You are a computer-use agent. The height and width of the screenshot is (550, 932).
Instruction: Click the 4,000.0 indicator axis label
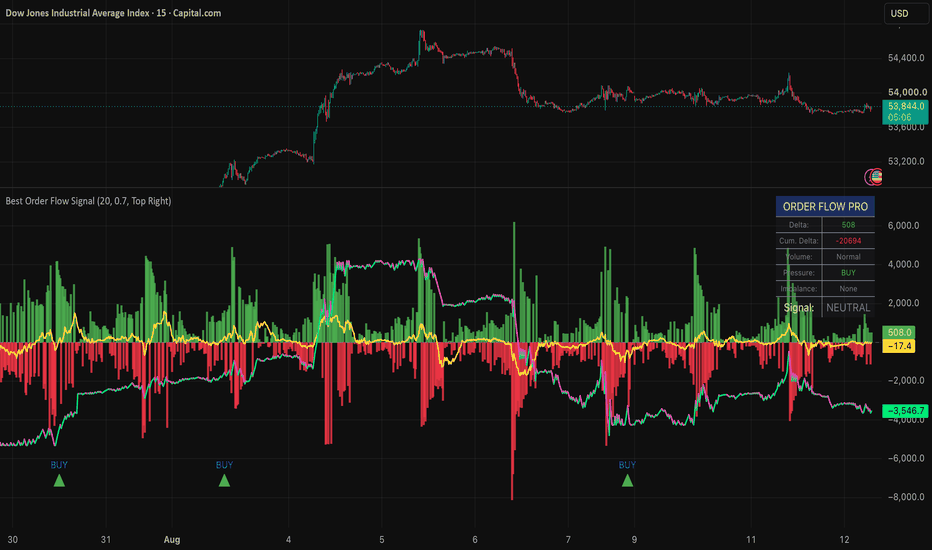pos(903,264)
